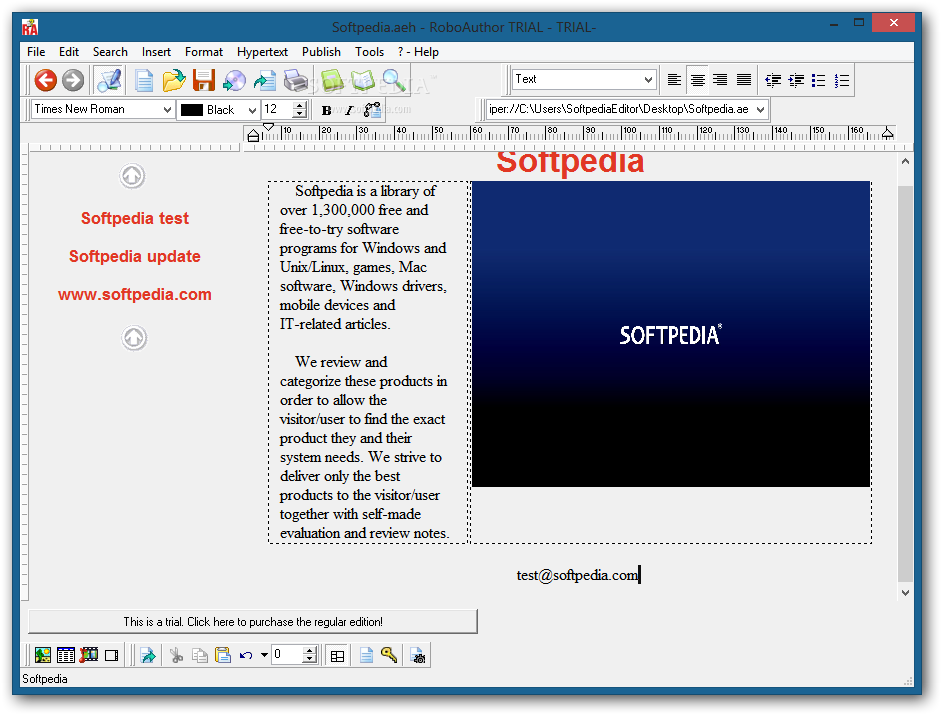Screen dimensions: 942x715
Task: Open the www.softpedia.com link
Action: (x=135, y=294)
